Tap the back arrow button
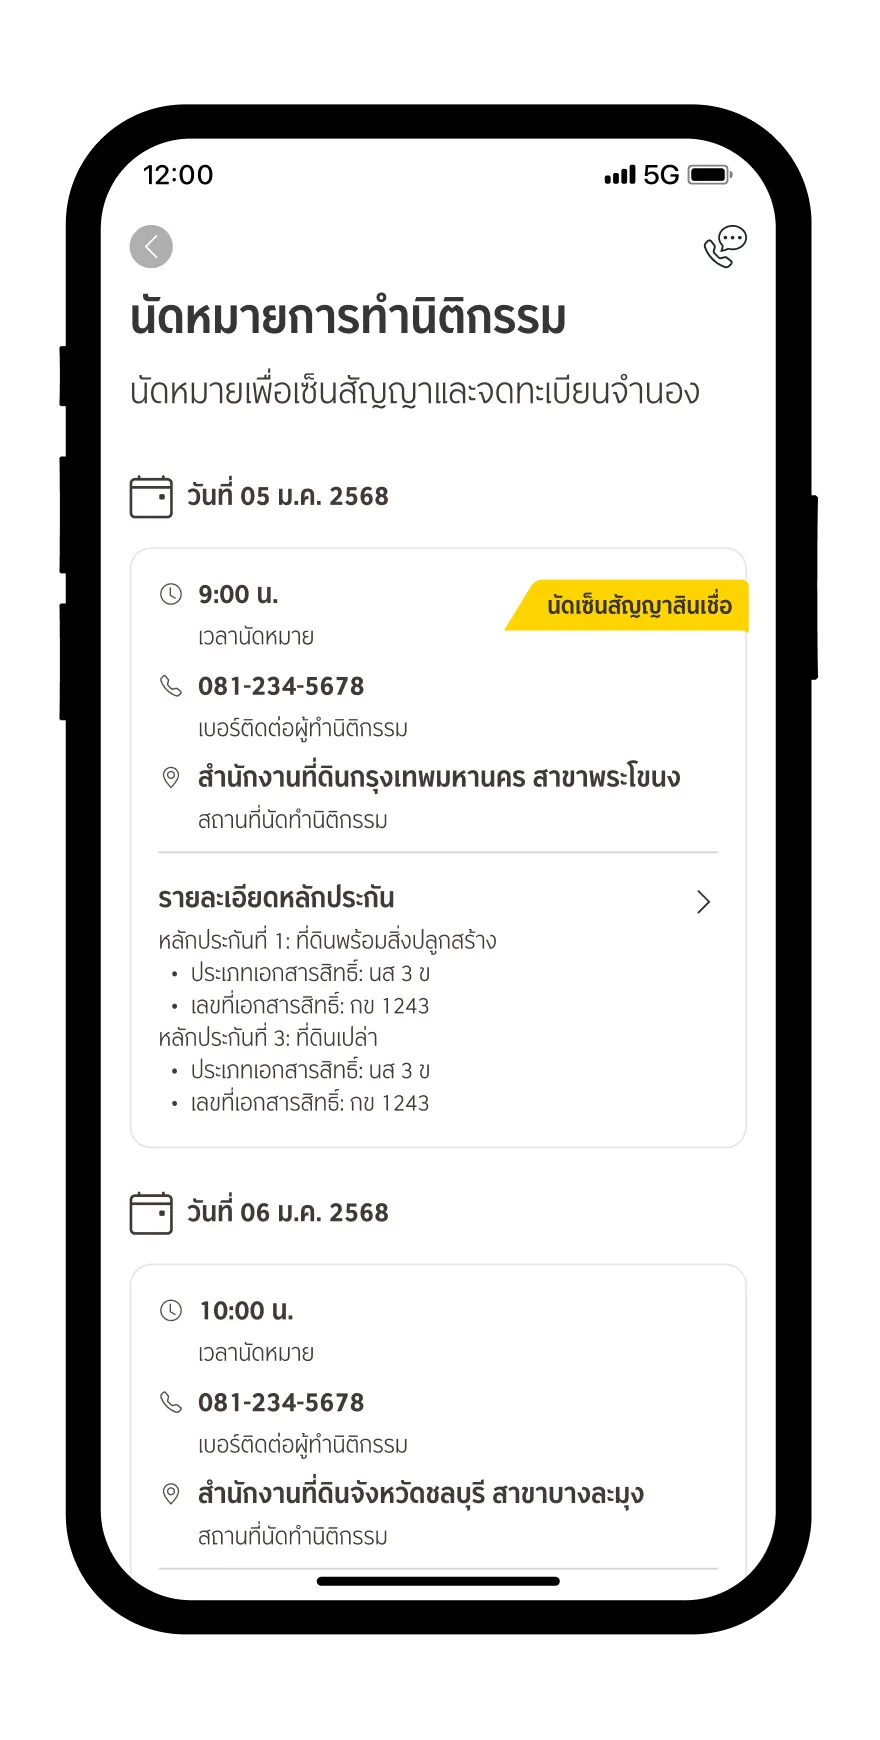The image size is (880, 1740). point(151,247)
